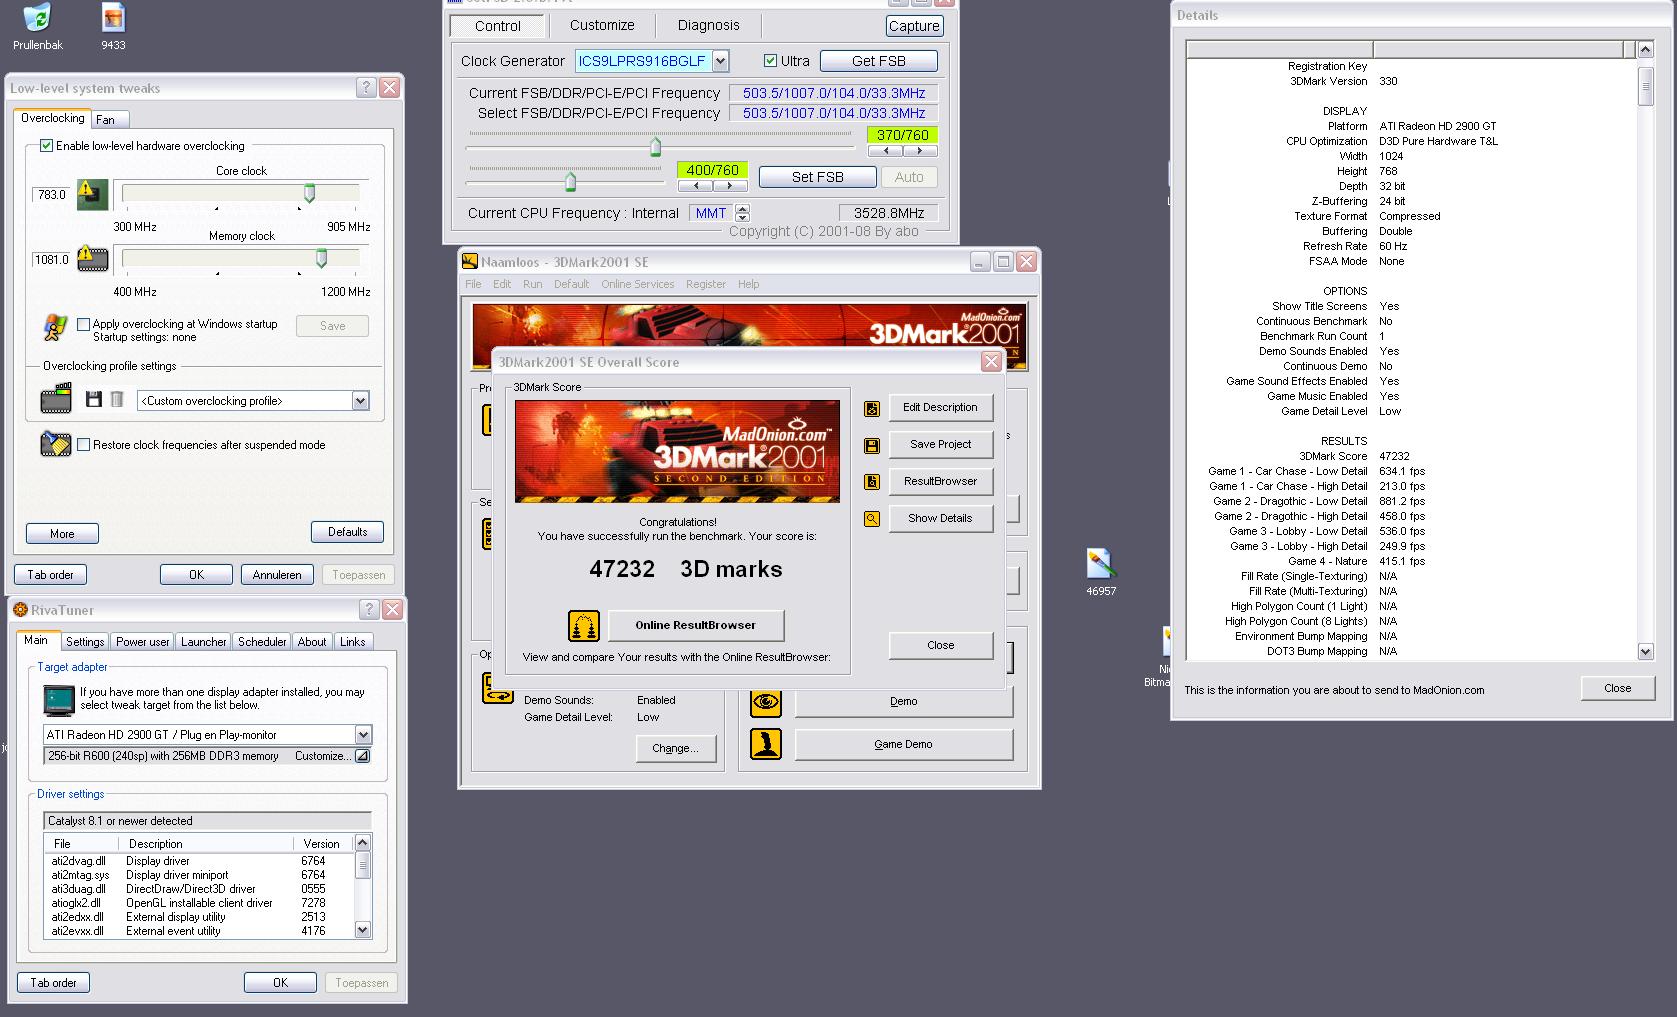Open the Clock Generator dropdown
Screen dimensions: 1677x1017
(720, 61)
